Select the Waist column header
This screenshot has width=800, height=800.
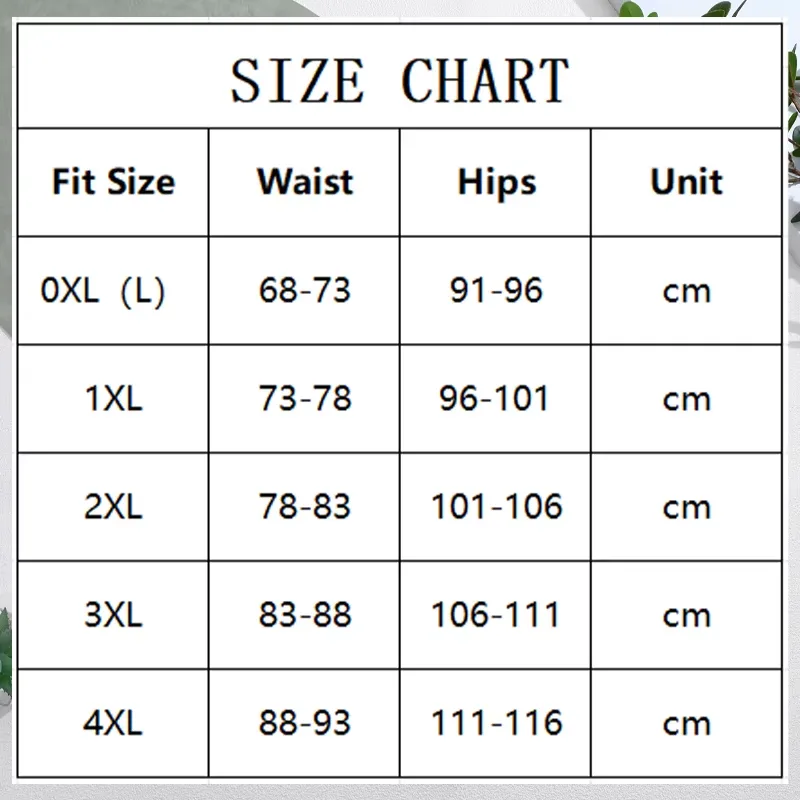305,182
